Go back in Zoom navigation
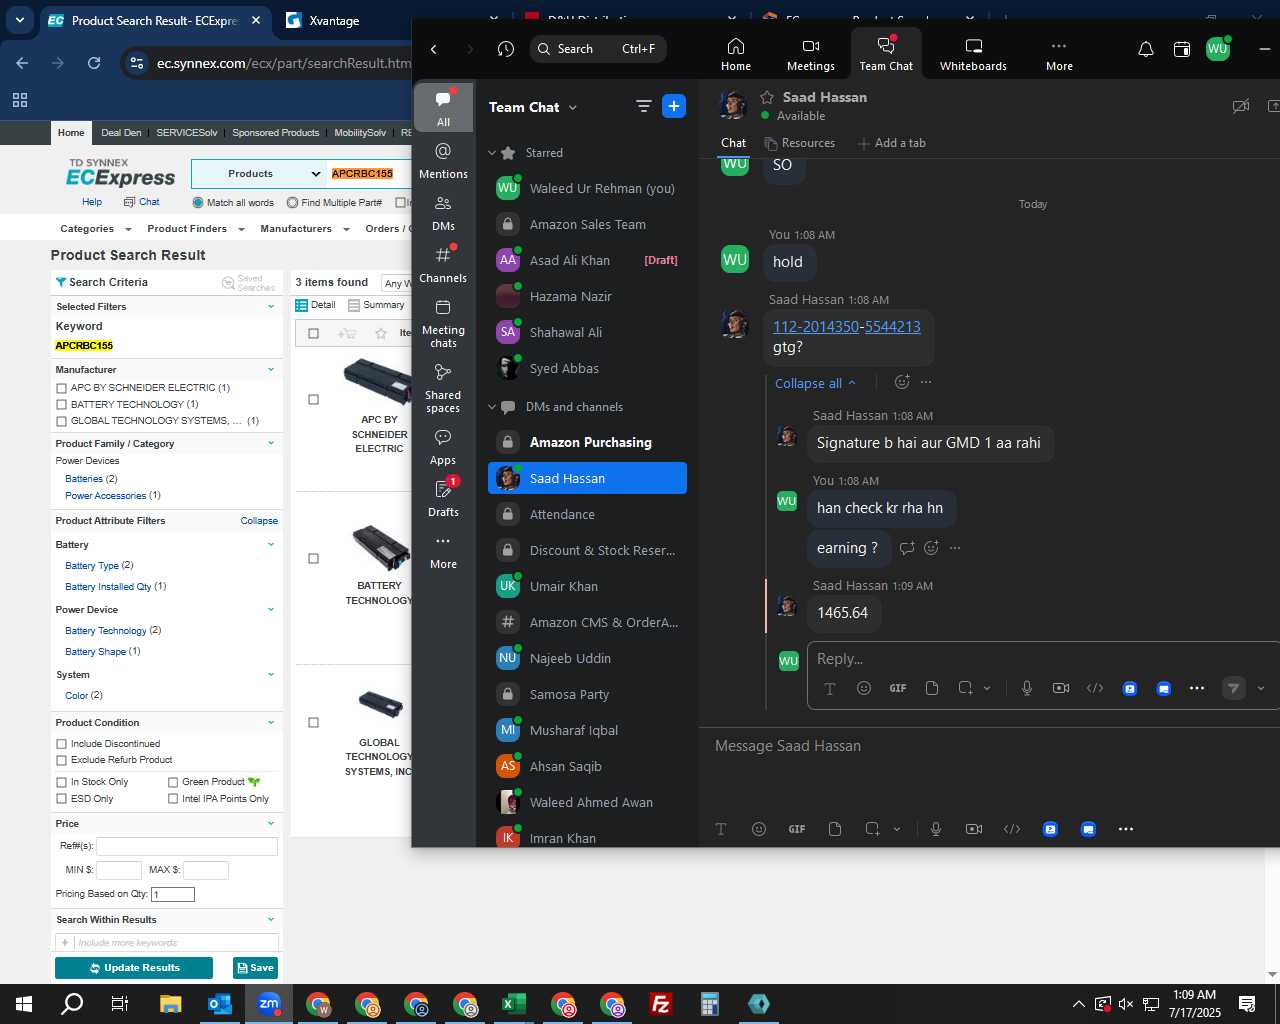Viewport: 1280px width, 1024px height. (434, 49)
